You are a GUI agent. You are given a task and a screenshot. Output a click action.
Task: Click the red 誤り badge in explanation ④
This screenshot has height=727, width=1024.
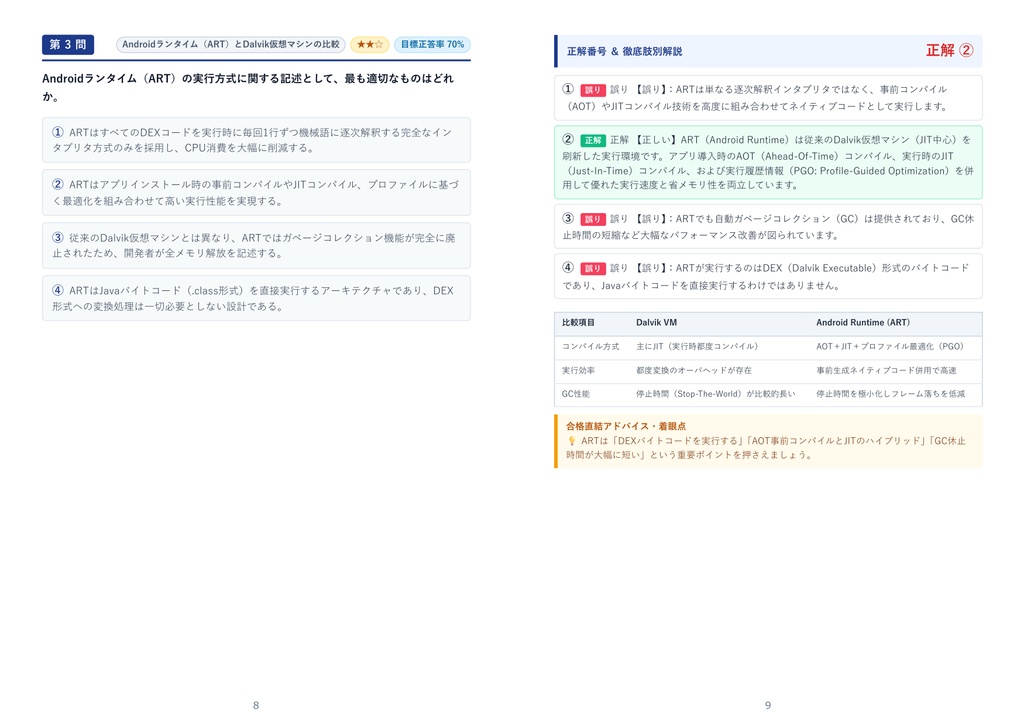point(592,268)
